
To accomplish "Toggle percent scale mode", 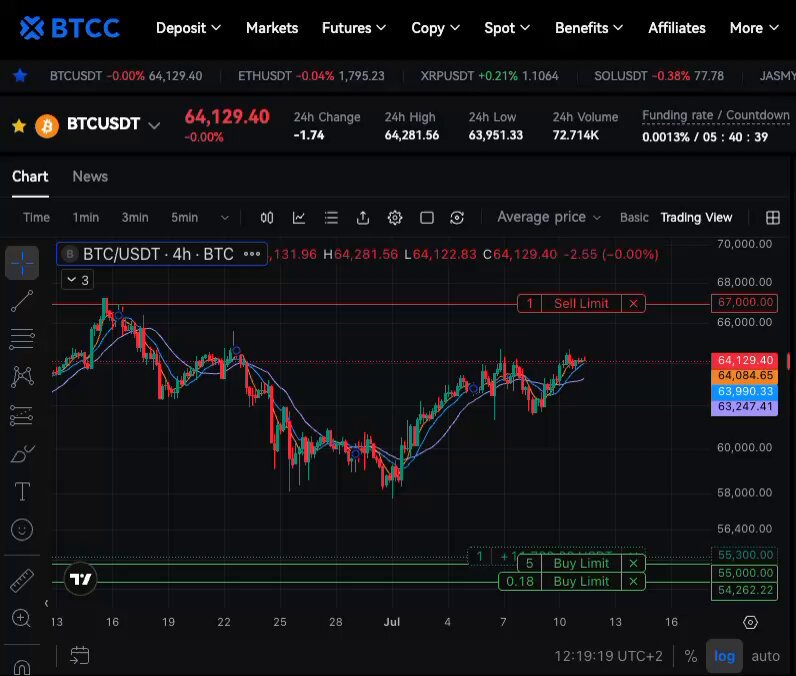I will 690,656.
